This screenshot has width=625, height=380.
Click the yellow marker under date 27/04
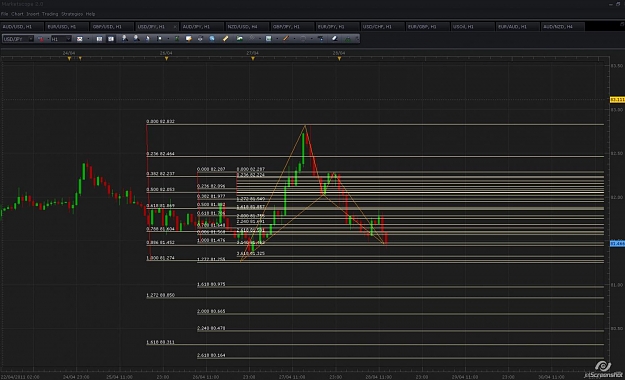point(253,59)
